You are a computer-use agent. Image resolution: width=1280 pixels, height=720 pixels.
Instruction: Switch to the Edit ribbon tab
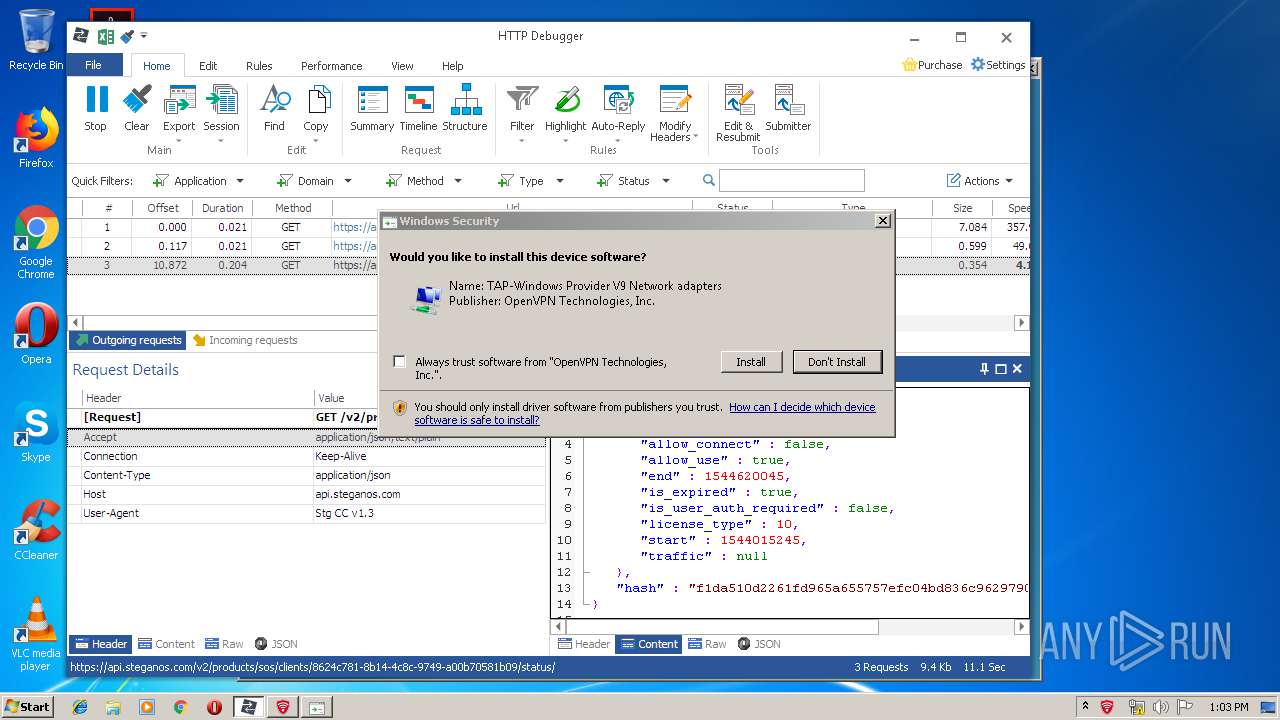point(208,66)
